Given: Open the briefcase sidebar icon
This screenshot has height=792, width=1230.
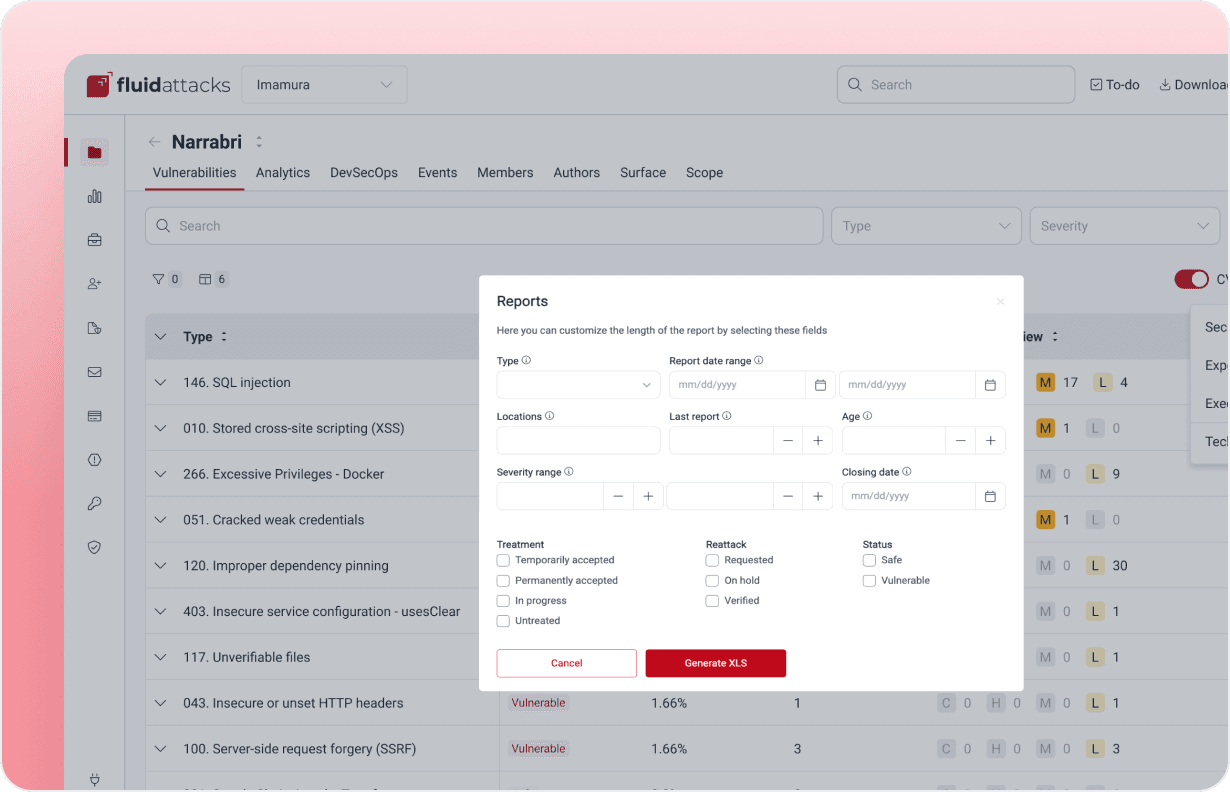Looking at the screenshot, I should click(x=95, y=240).
